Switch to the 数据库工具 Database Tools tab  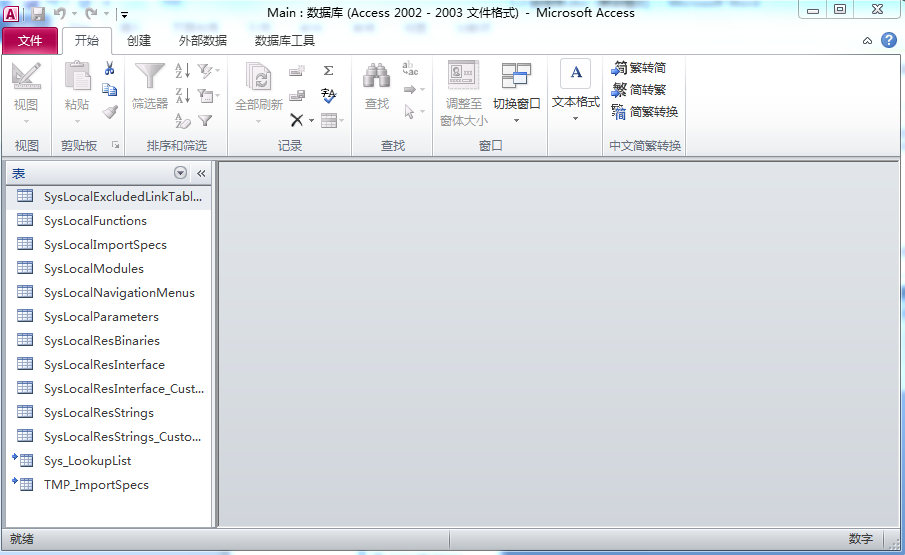click(285, 40)
